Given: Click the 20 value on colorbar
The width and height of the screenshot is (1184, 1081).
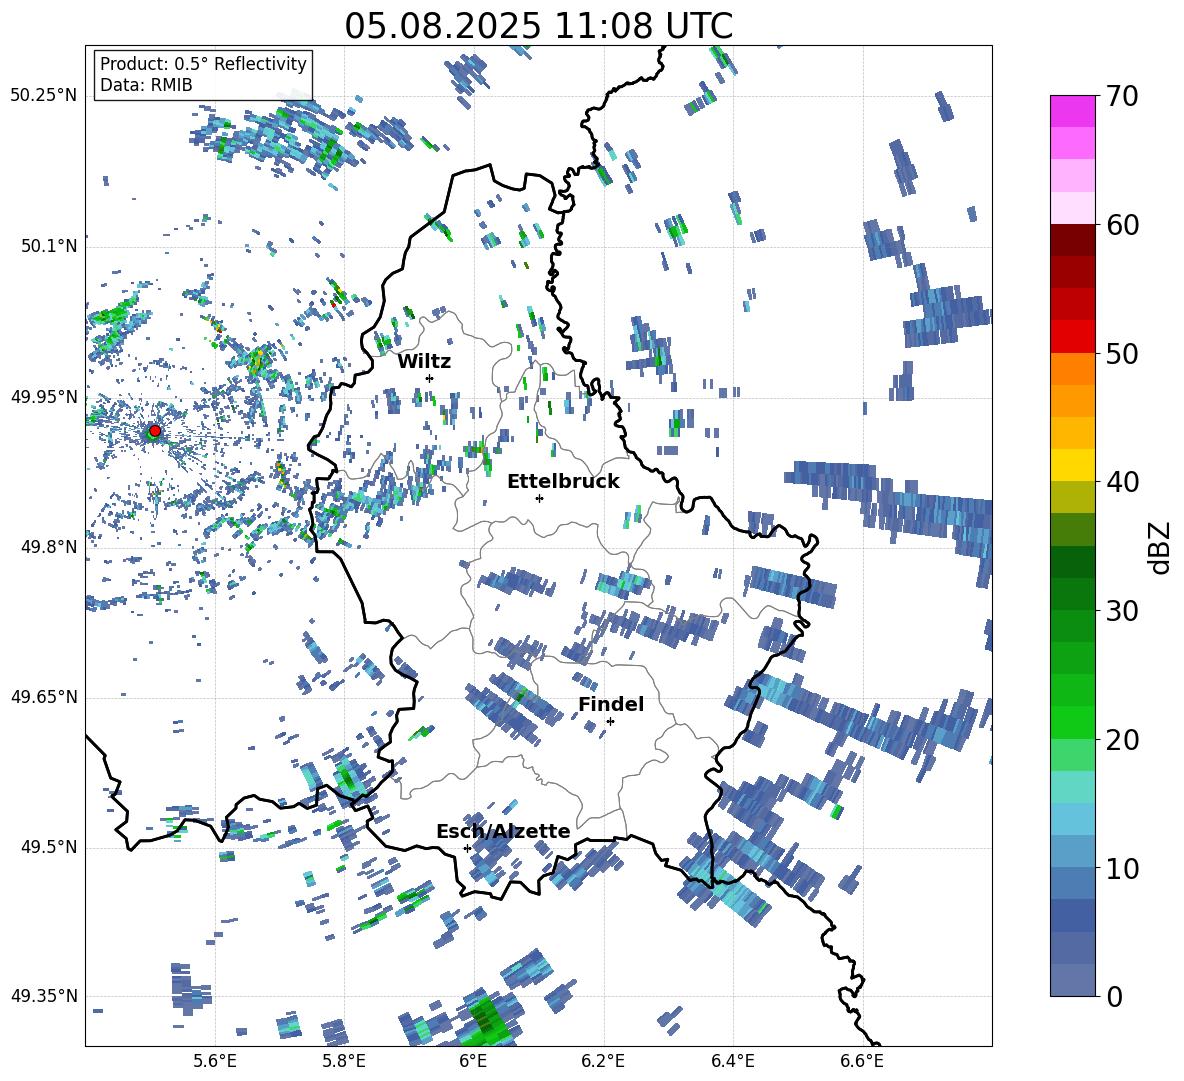Looking at the screenshot, I should [1122, 739].
